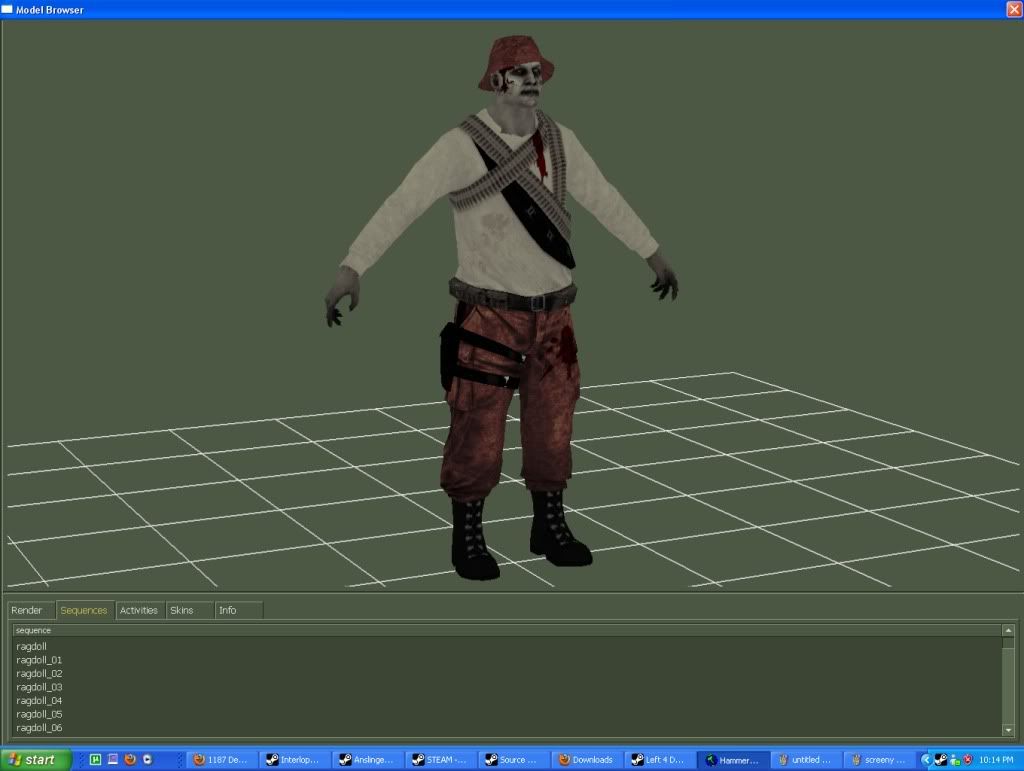1024x771 pixels.
Task: Choose ragdoll_01 in the sequence list
Action: click(x=39, y=660)
